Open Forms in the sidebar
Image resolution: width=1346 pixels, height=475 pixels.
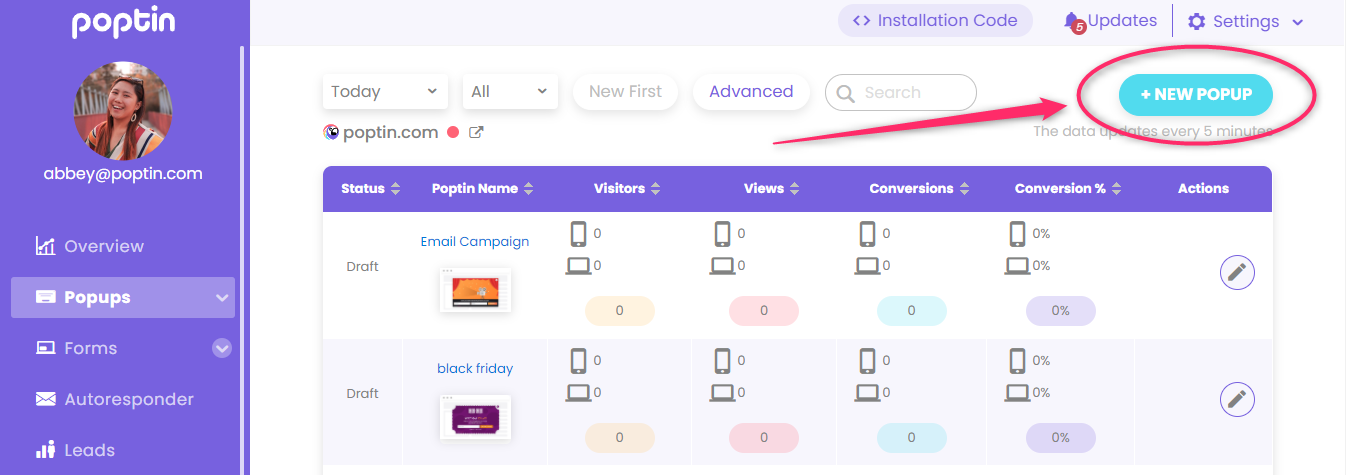point(91,348)
